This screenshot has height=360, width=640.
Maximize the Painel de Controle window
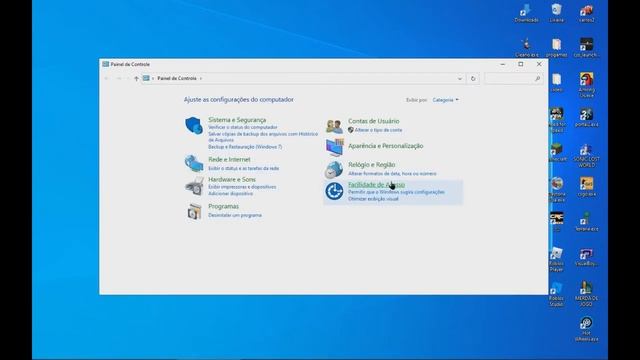tap(521, 64)
